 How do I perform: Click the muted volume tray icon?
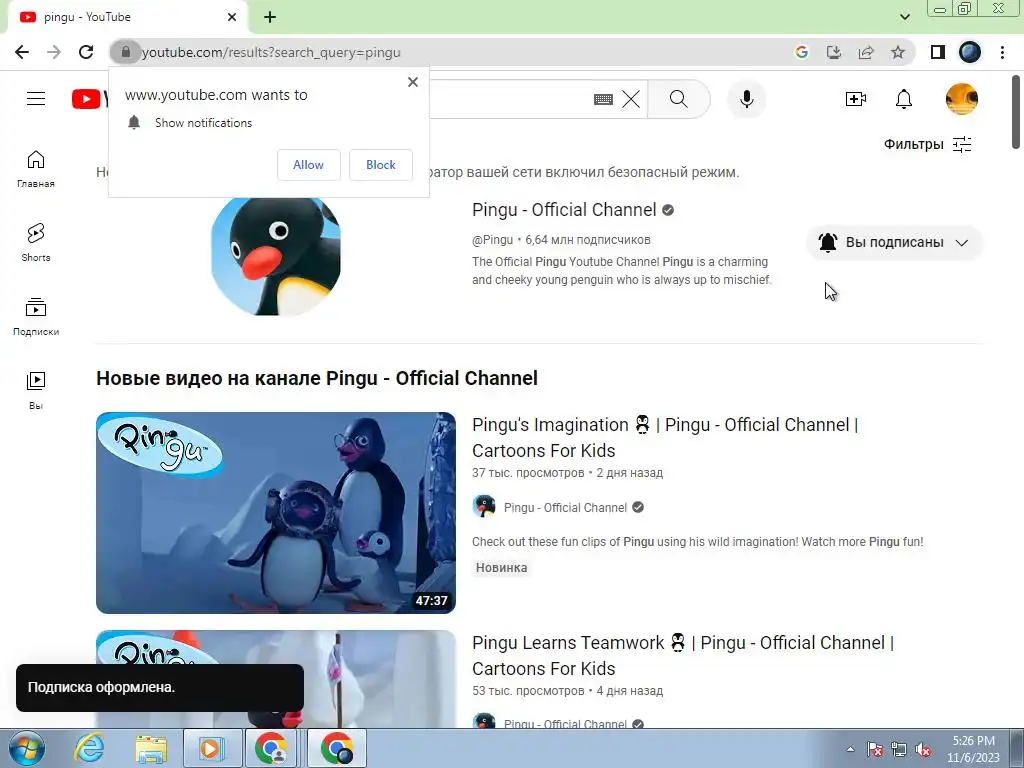[923, 750]
